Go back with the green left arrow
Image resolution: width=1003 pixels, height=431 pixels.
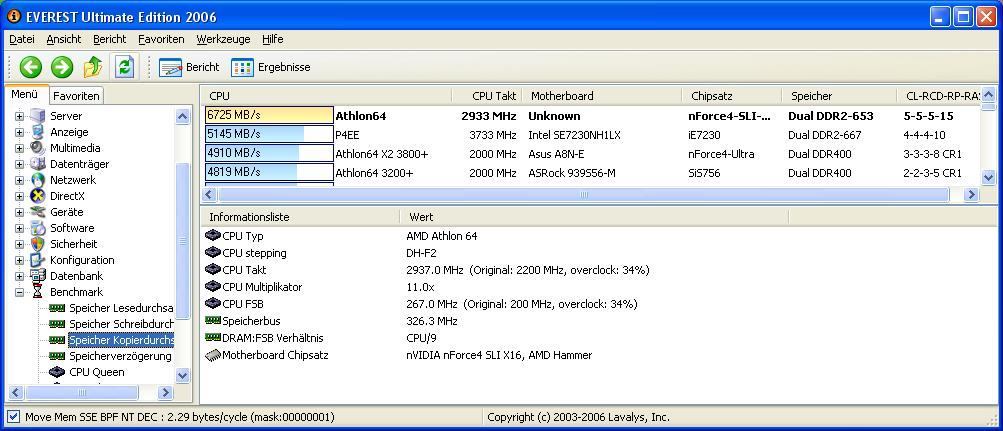[x=30, y=67]
